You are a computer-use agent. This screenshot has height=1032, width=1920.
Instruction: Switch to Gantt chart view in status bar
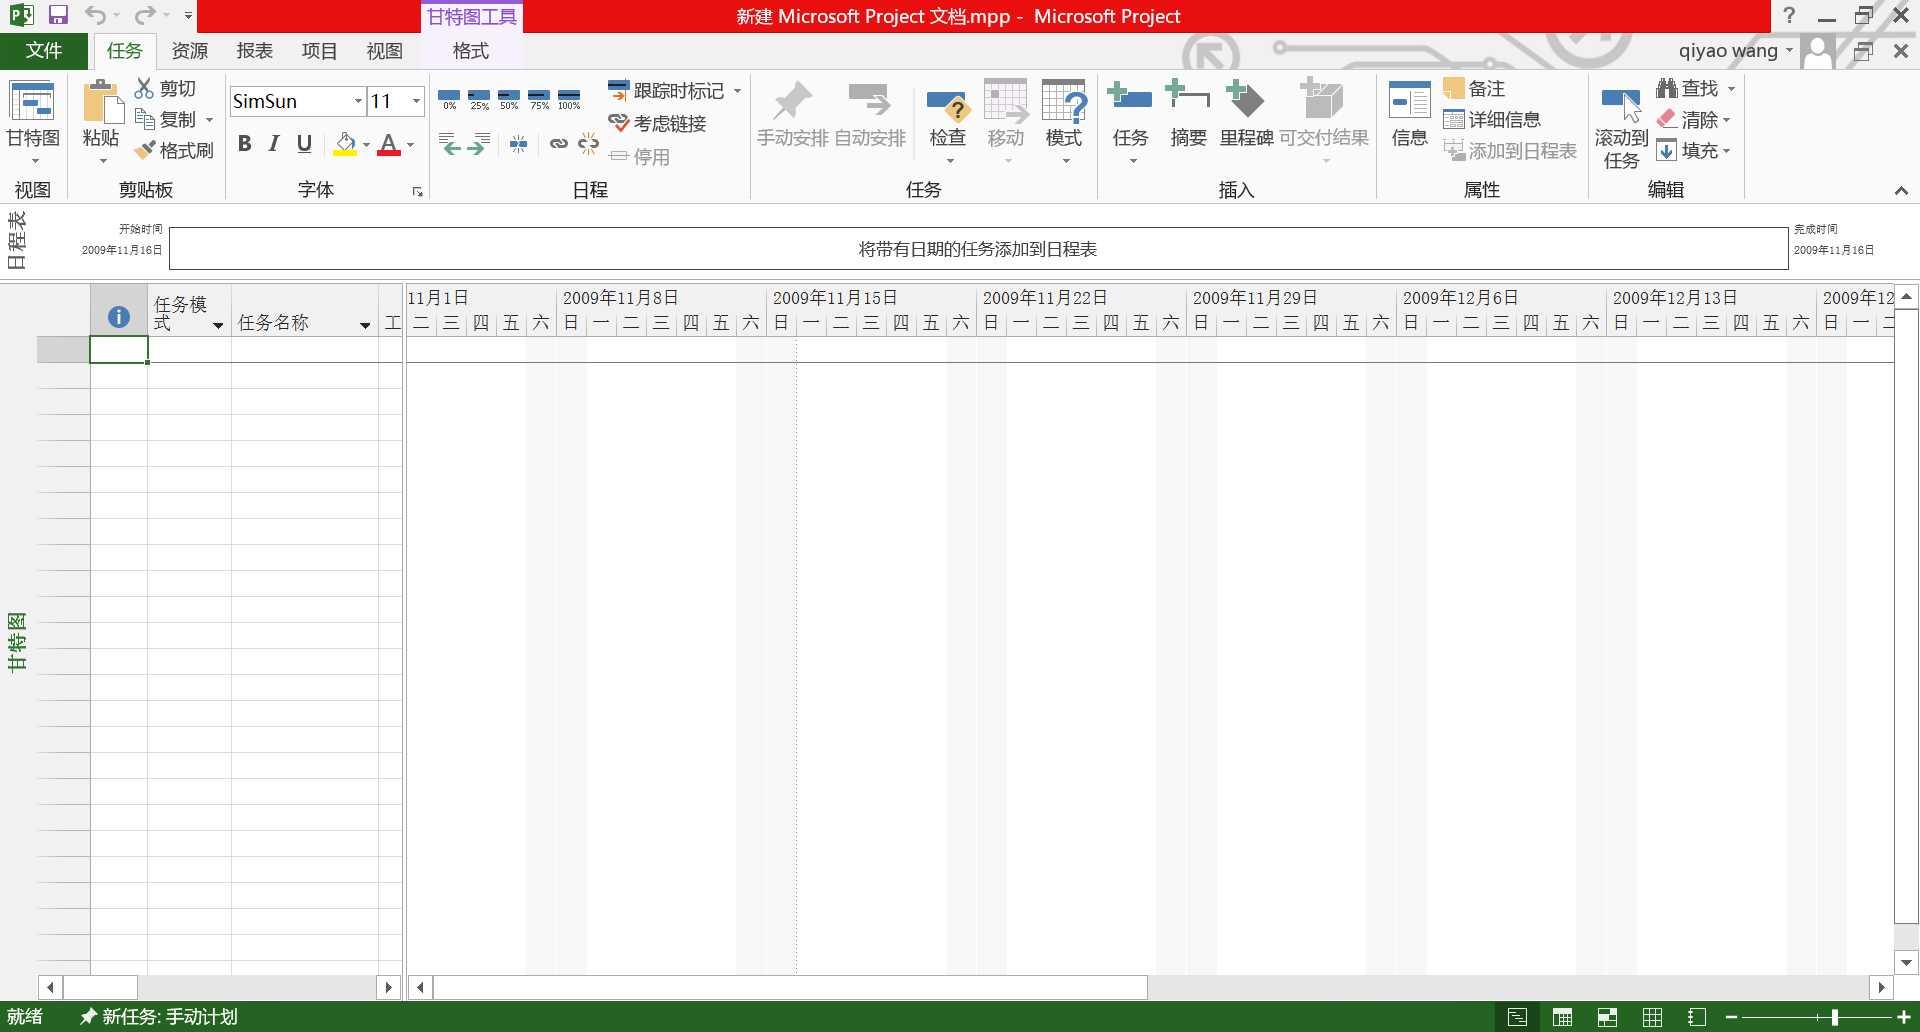[x=1517, y=1017]
